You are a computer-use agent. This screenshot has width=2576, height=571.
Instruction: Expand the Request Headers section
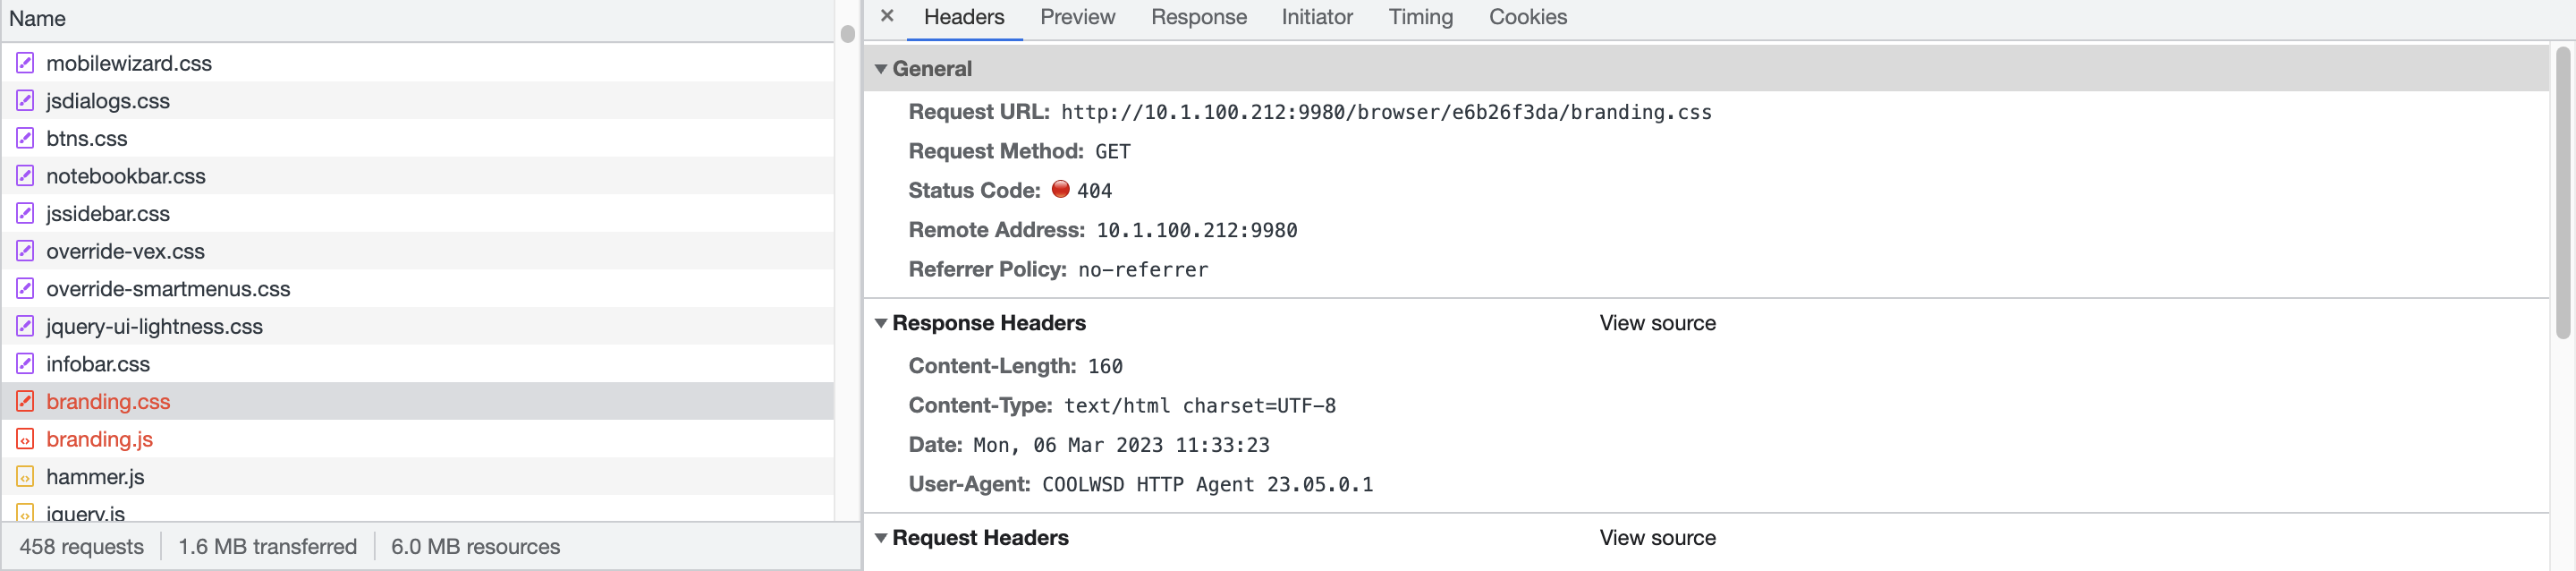coord(881,537)
